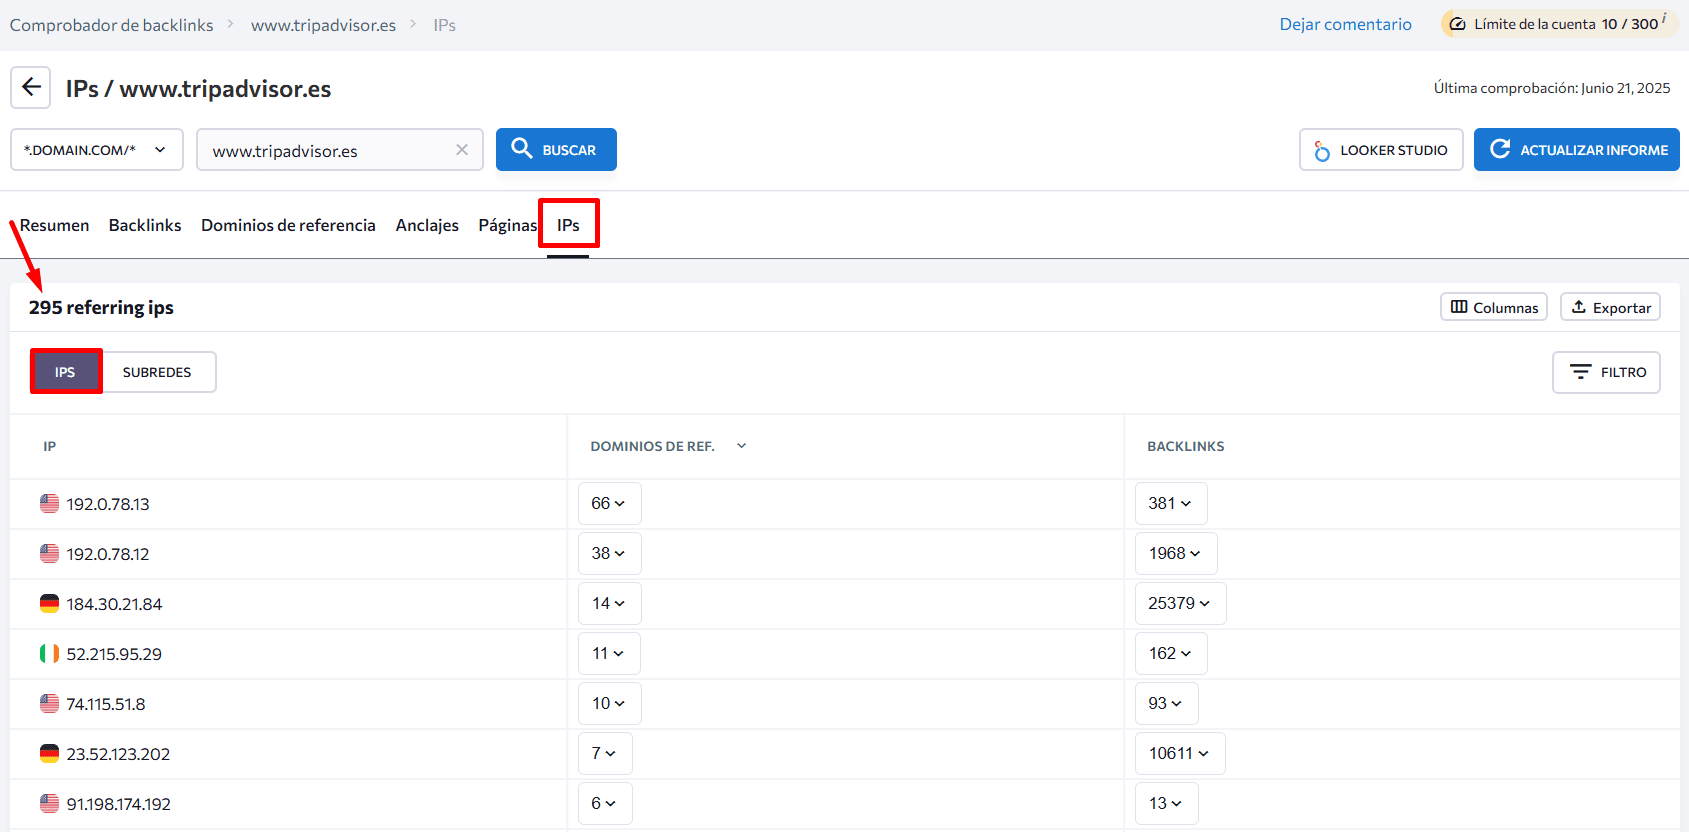Switch to the Backlinks tab
The image size is (1689, 832).
coord(145,225)
